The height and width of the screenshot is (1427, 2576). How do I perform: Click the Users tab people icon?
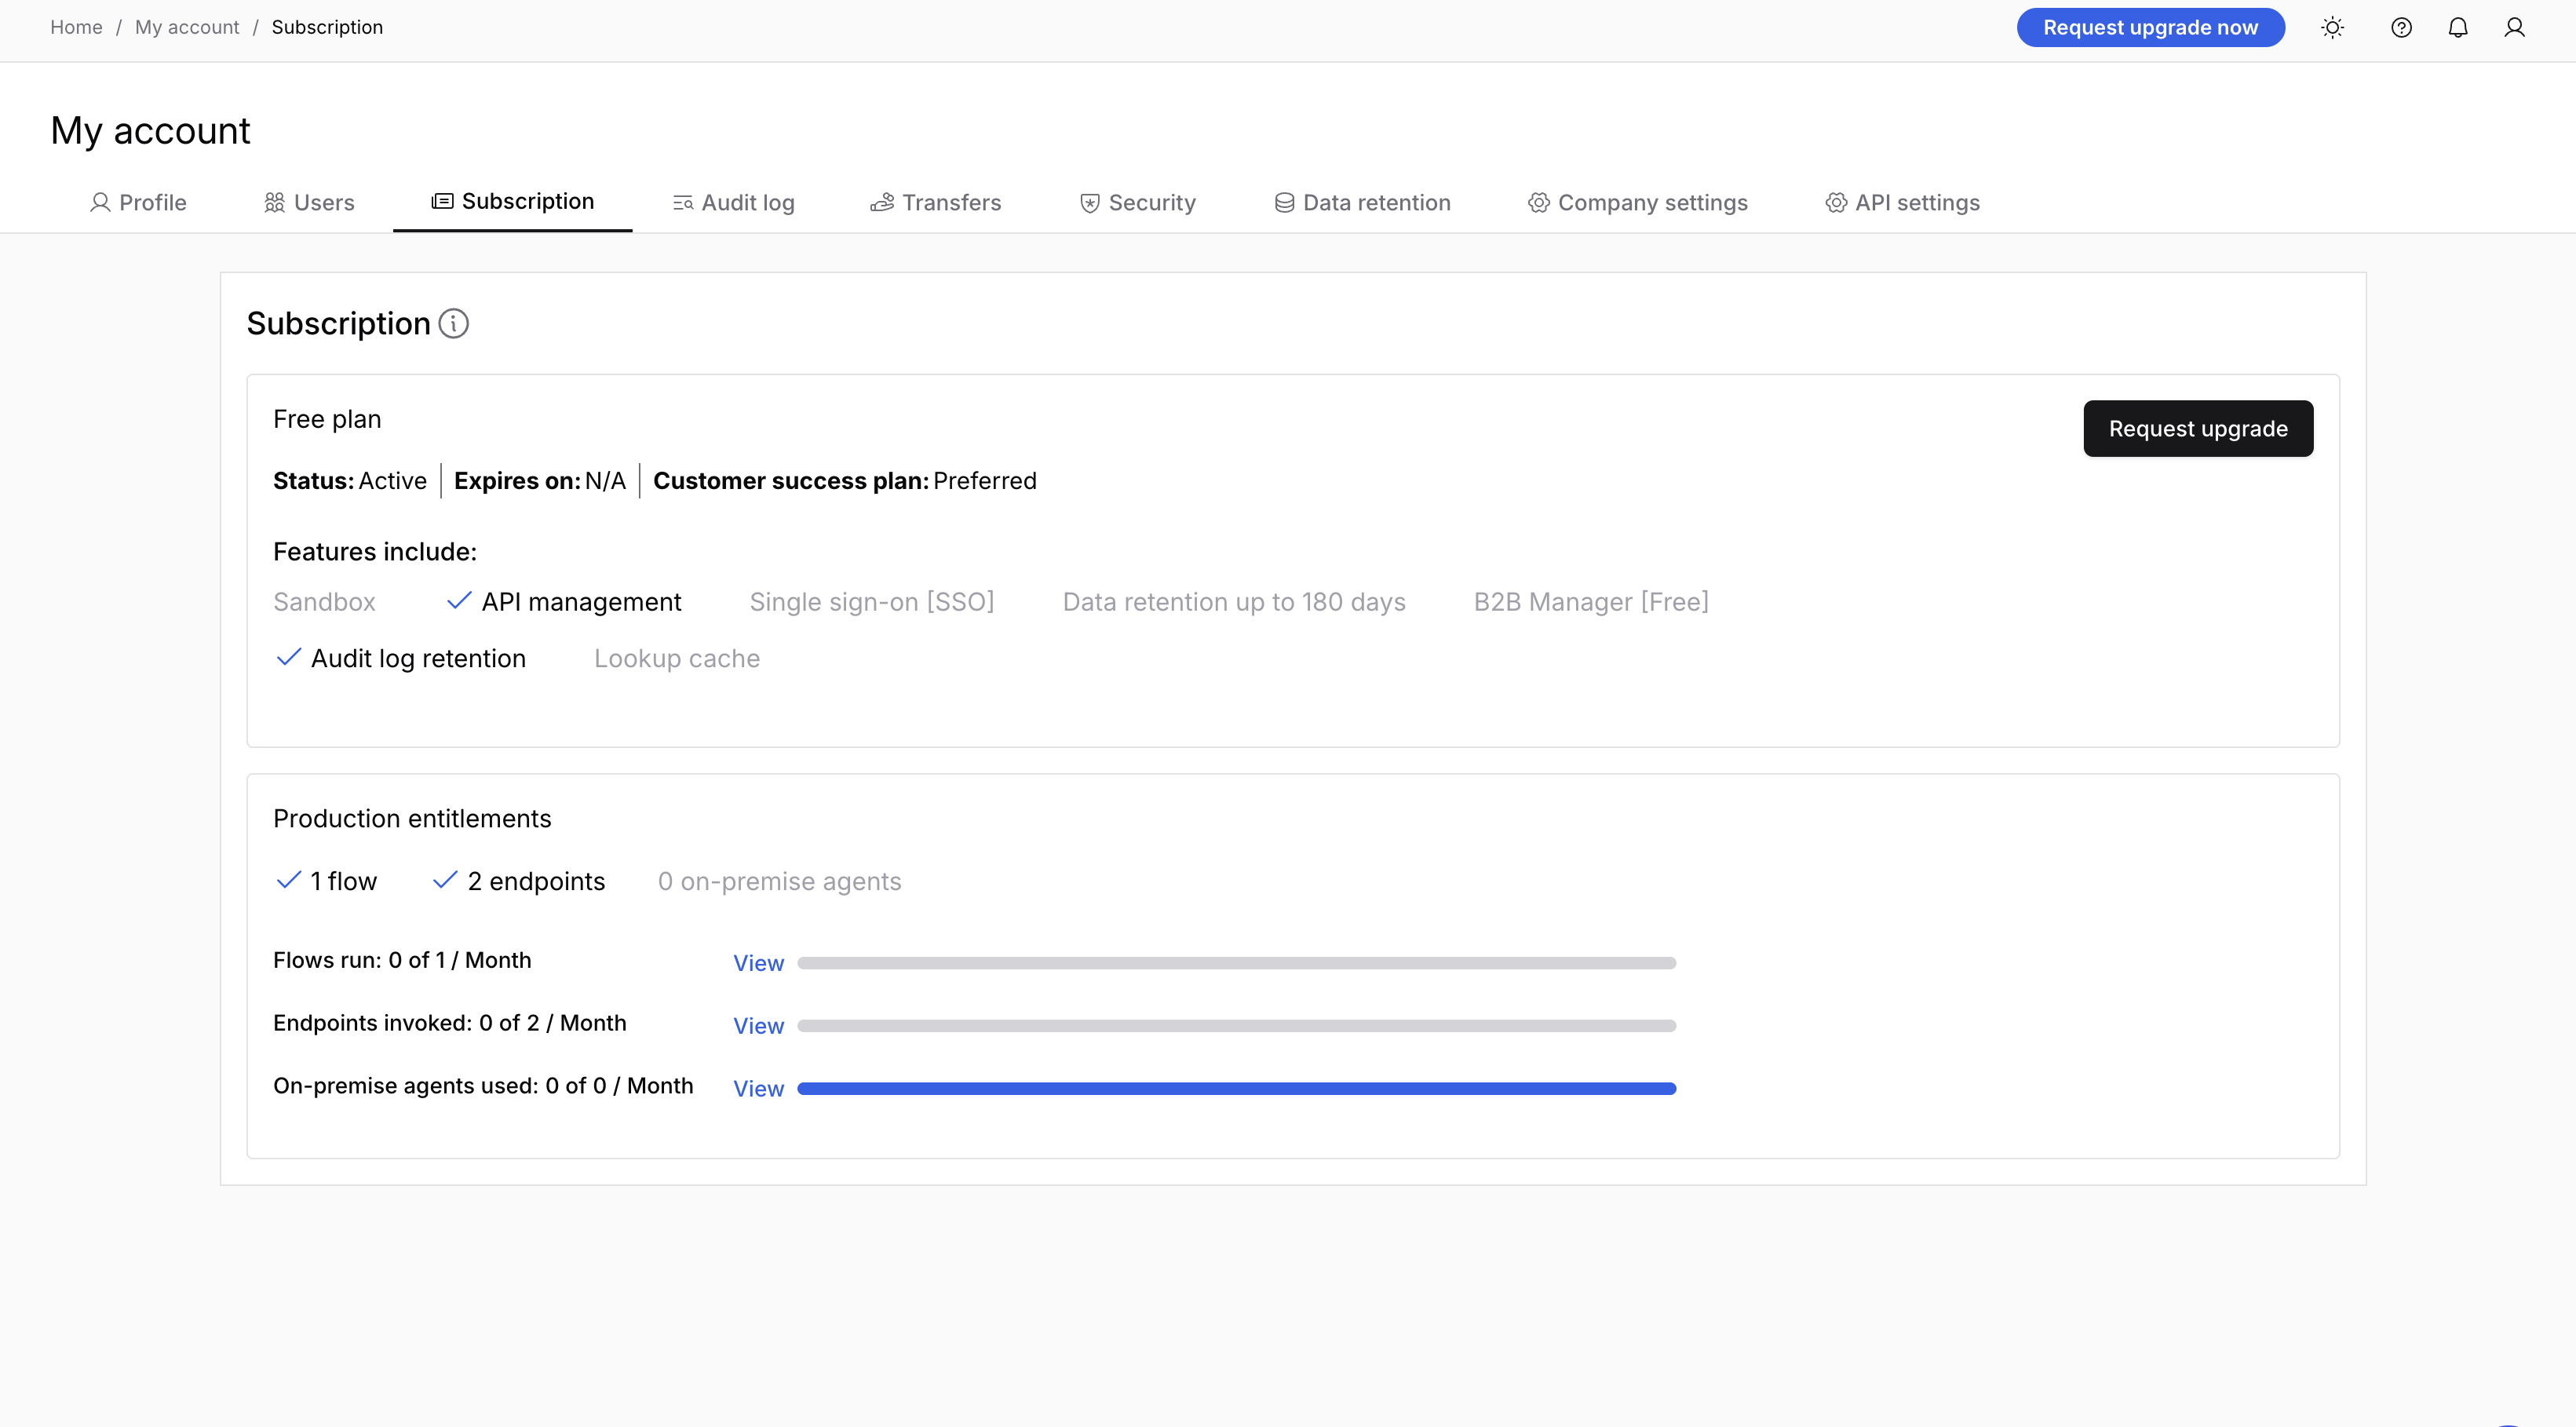[274, 202]
